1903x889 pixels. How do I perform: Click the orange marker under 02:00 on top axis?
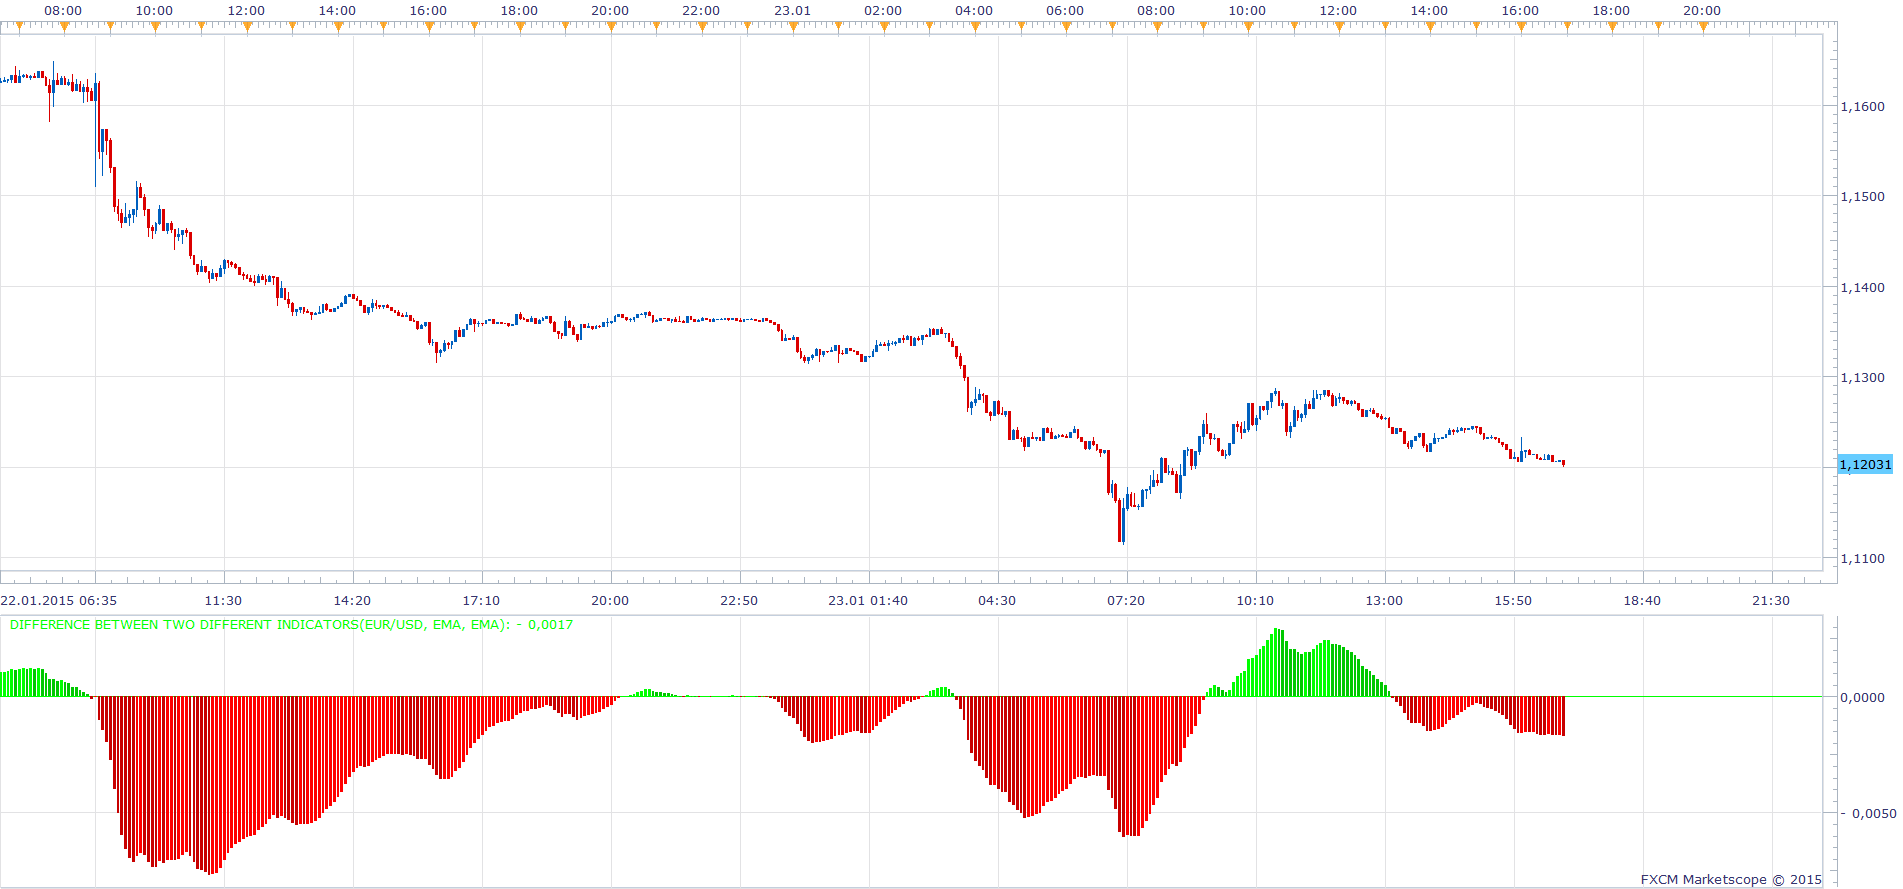tap(884, 27)
